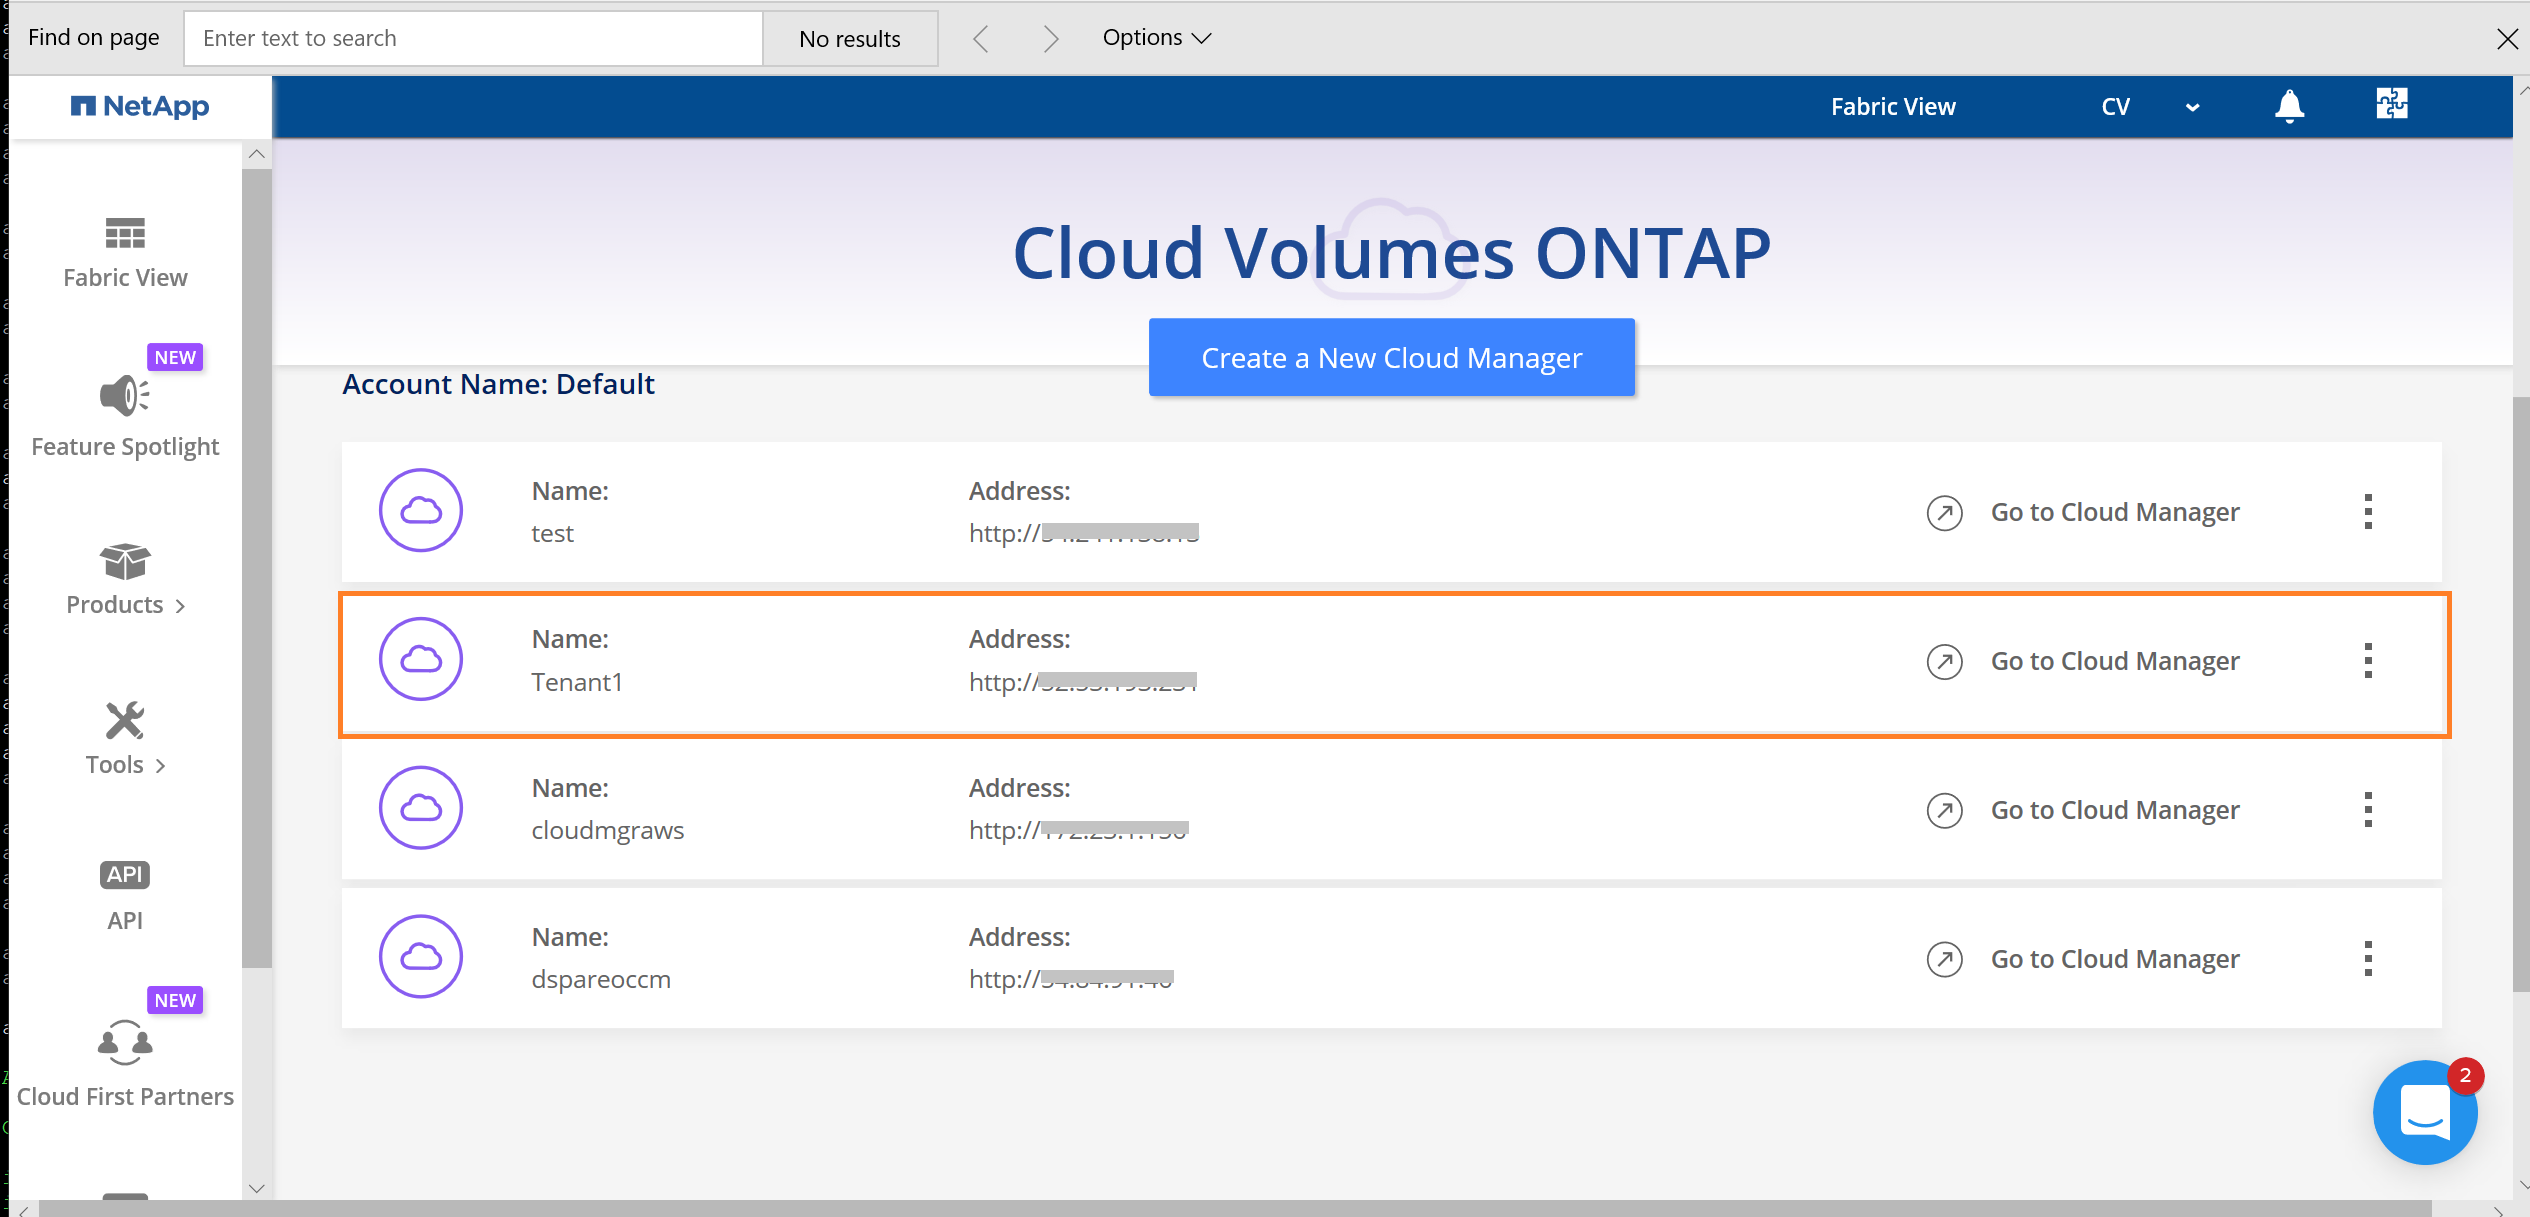2530x1217 pixels.
Task: Open the Options menu in find bar
Action: point(1155,37)
